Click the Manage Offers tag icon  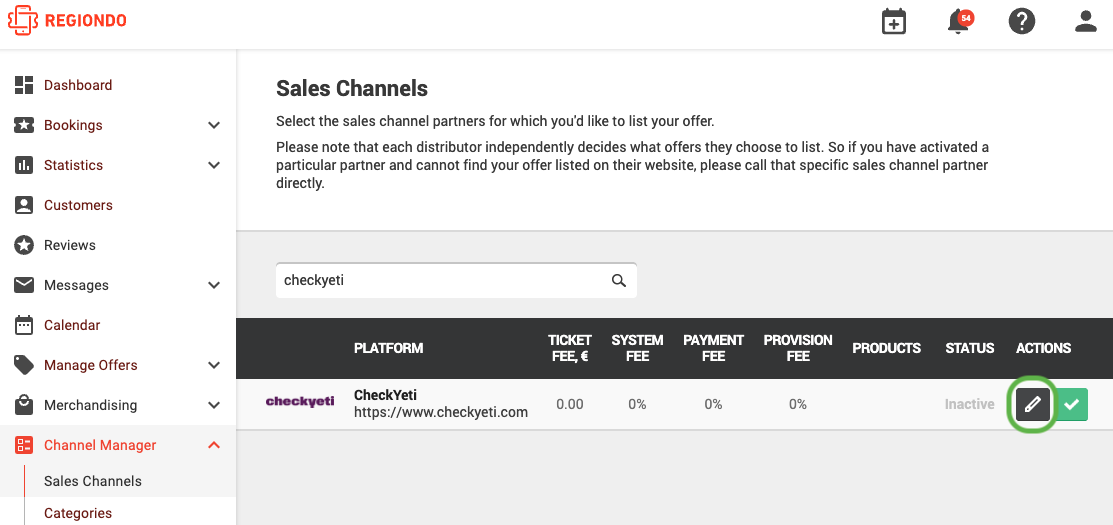tap(24, 365)
